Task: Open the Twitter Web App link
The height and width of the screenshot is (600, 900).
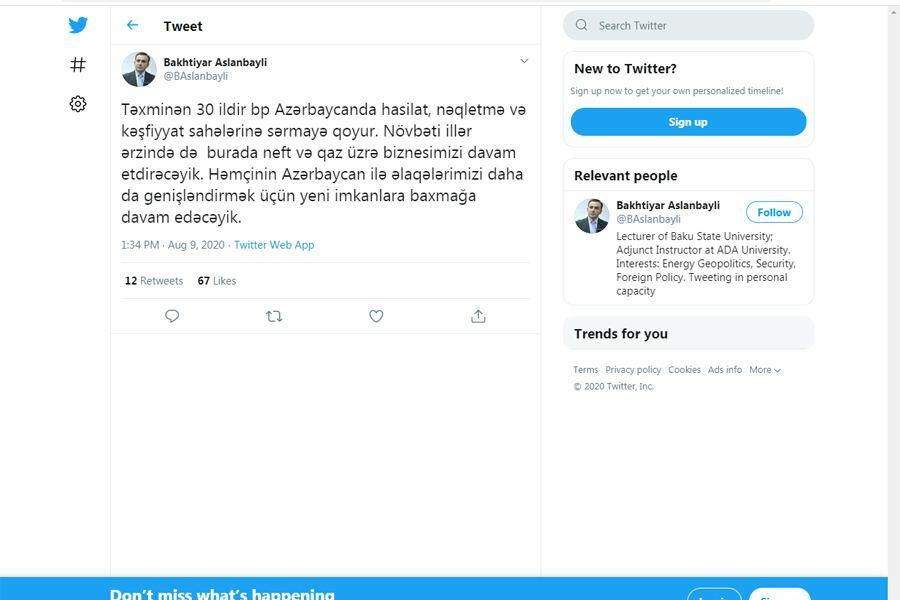Action: pos(274,245)
